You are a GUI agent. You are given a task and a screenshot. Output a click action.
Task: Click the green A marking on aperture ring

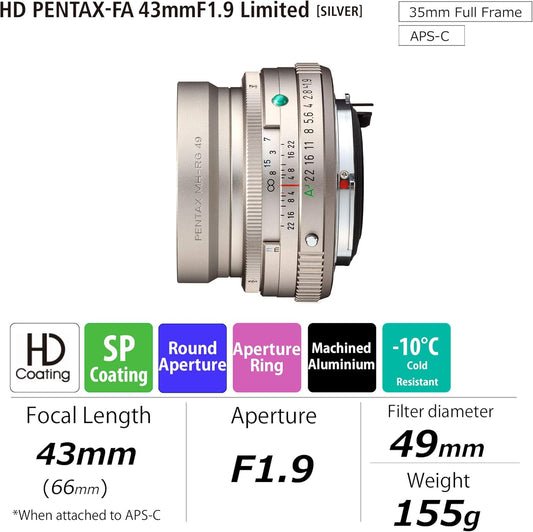310,192
